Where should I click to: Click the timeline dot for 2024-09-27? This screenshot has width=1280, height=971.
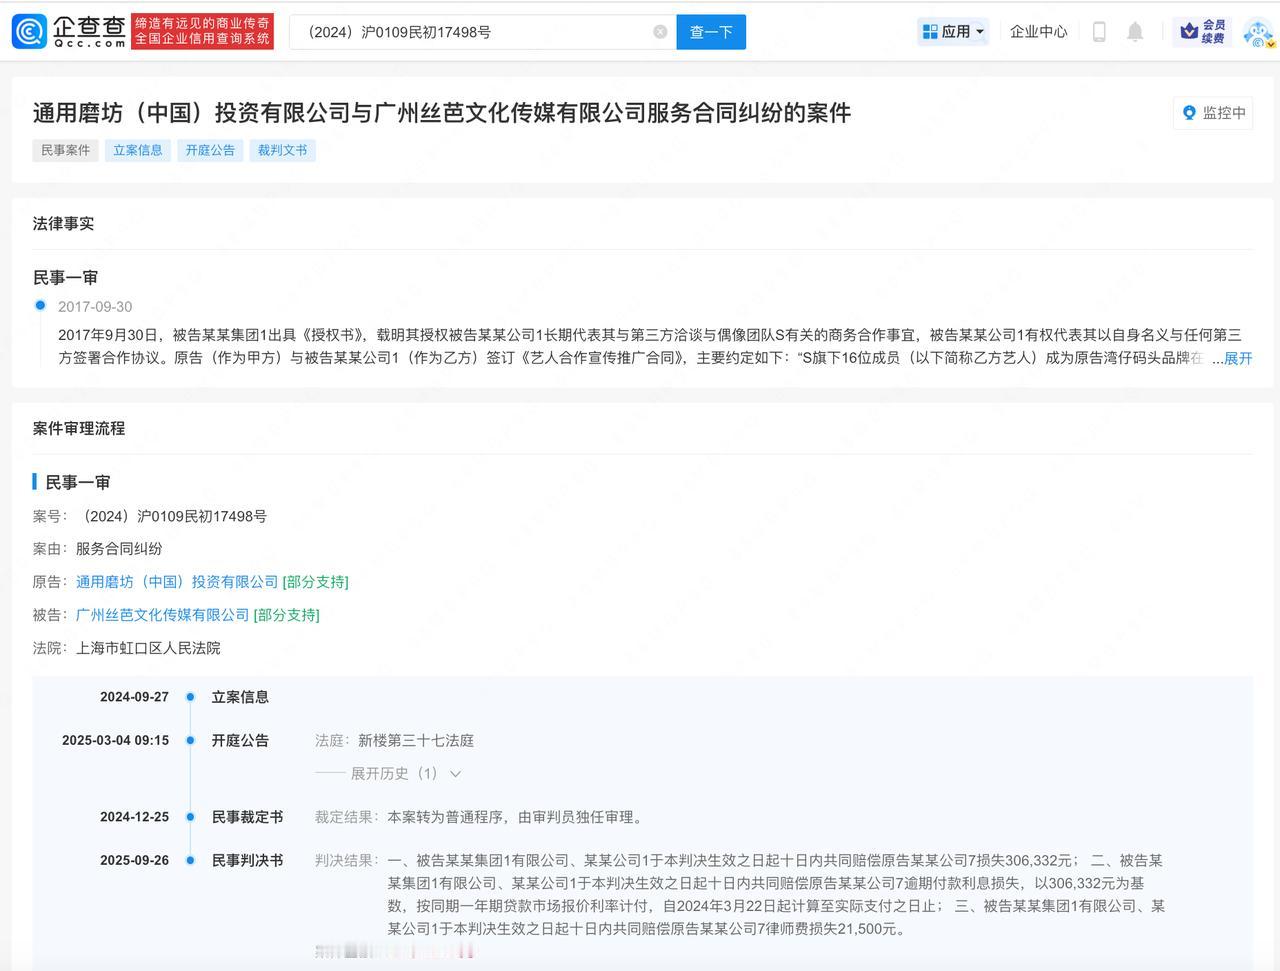(x=190, y=697)
